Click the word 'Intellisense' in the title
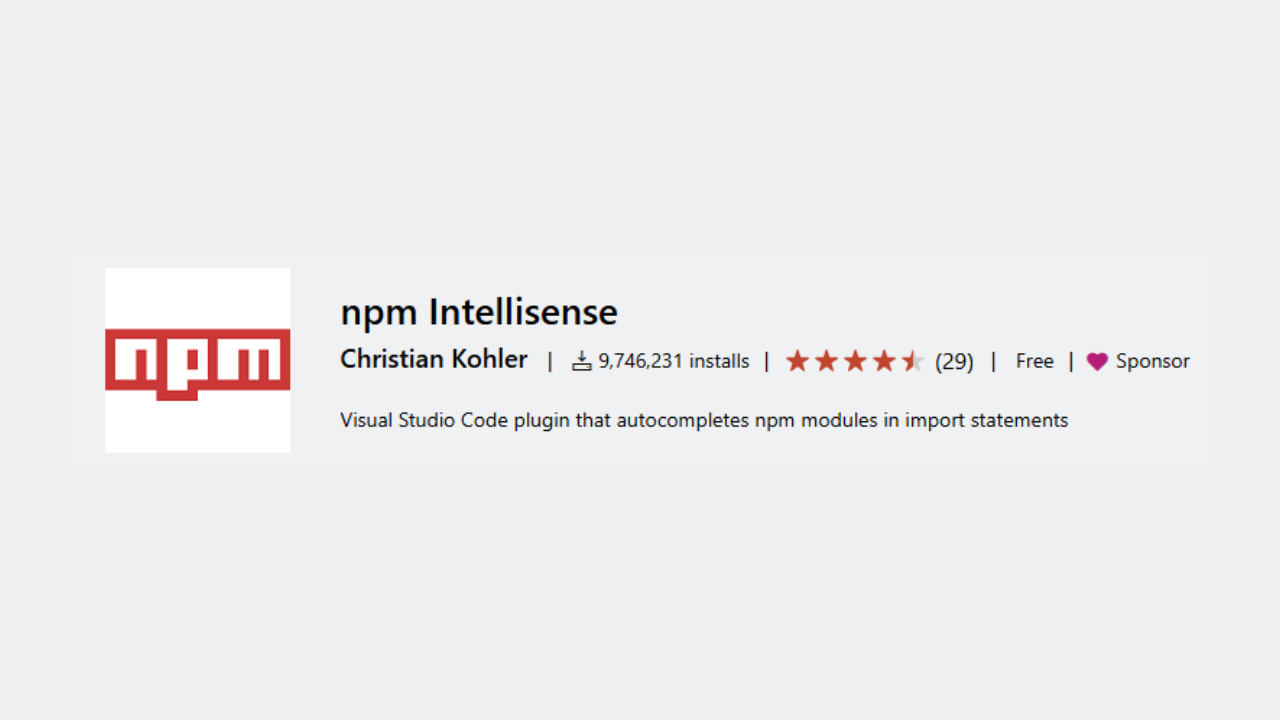Image resolution: width=1280 pixels, height=720 pixels. point(523,313)
